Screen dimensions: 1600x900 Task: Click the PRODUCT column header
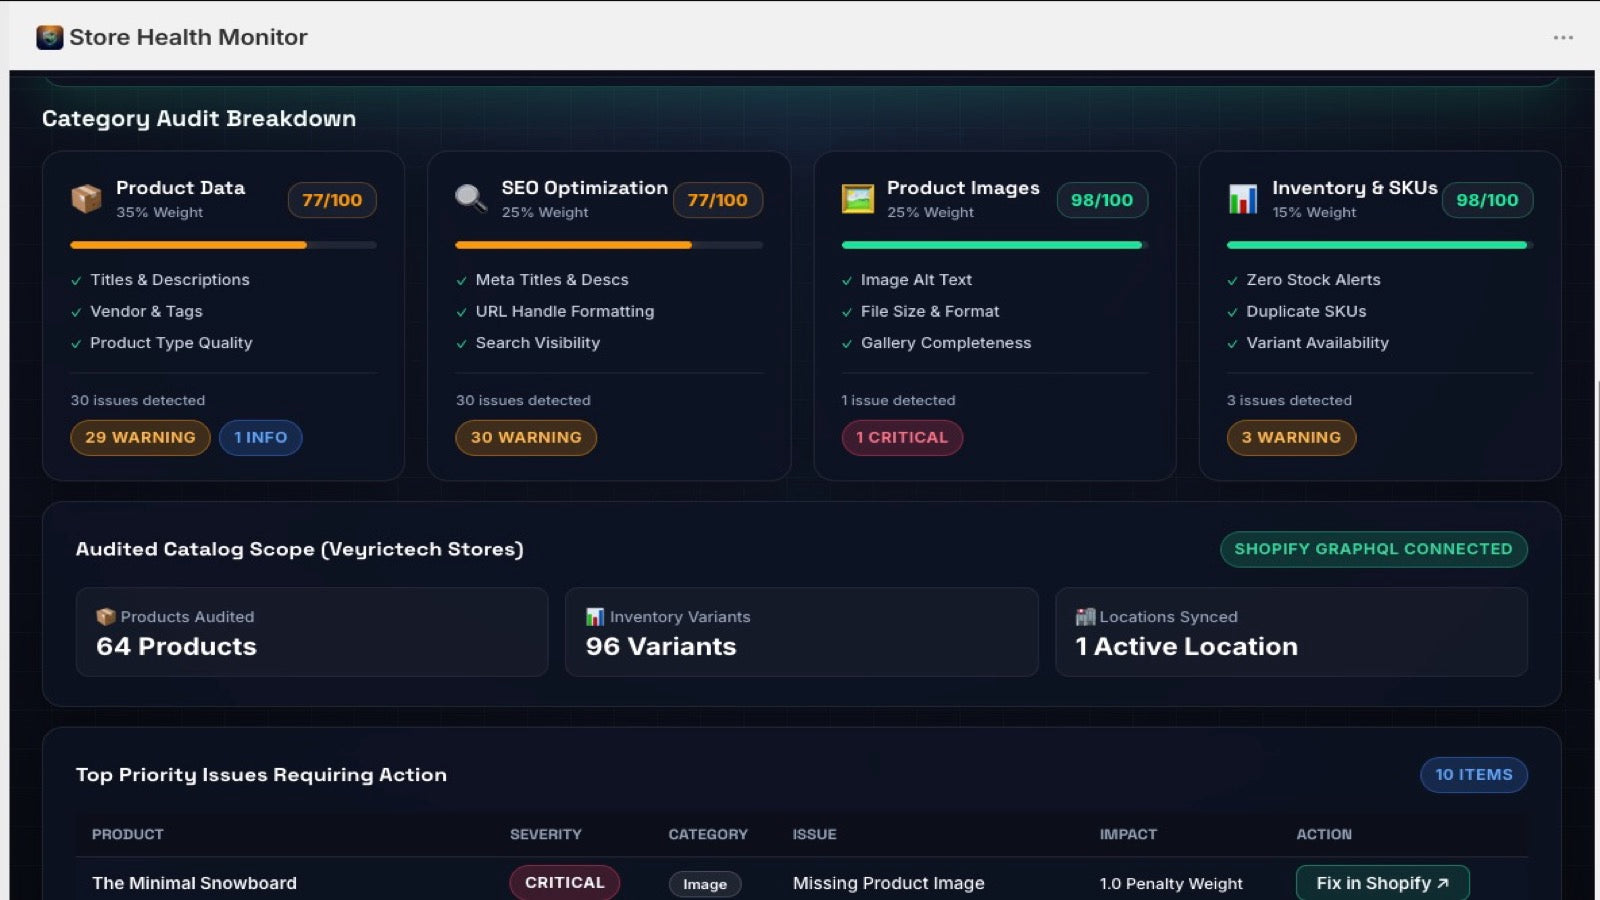127,834
